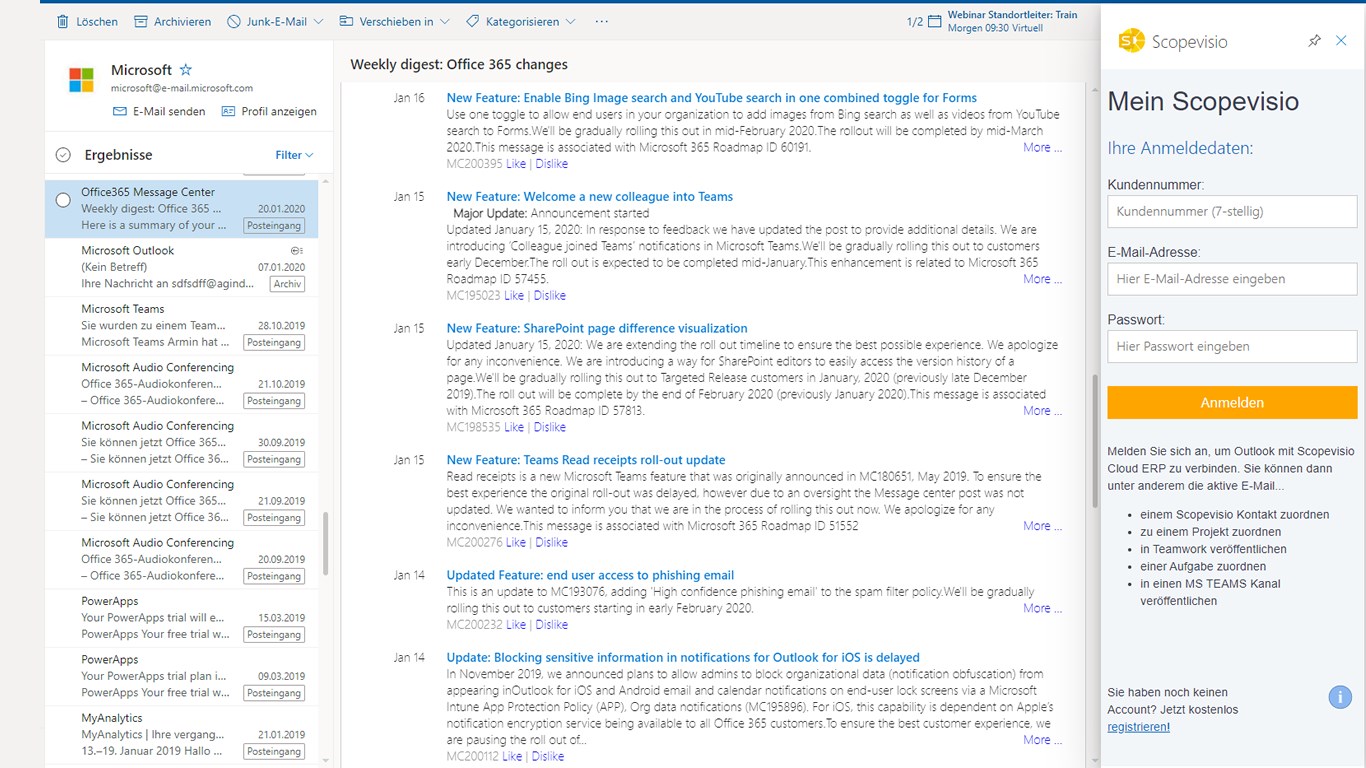The image size is (1366, 768).
Task: Click the E-Mail-Adresse input field
Action: pyautogui.click(x=1232, y=279)
